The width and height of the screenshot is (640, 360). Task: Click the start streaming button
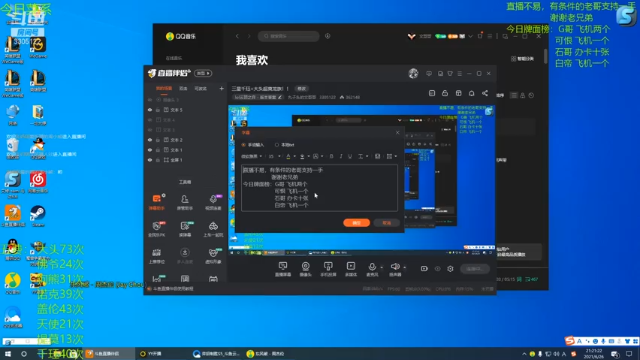(475, 269)
